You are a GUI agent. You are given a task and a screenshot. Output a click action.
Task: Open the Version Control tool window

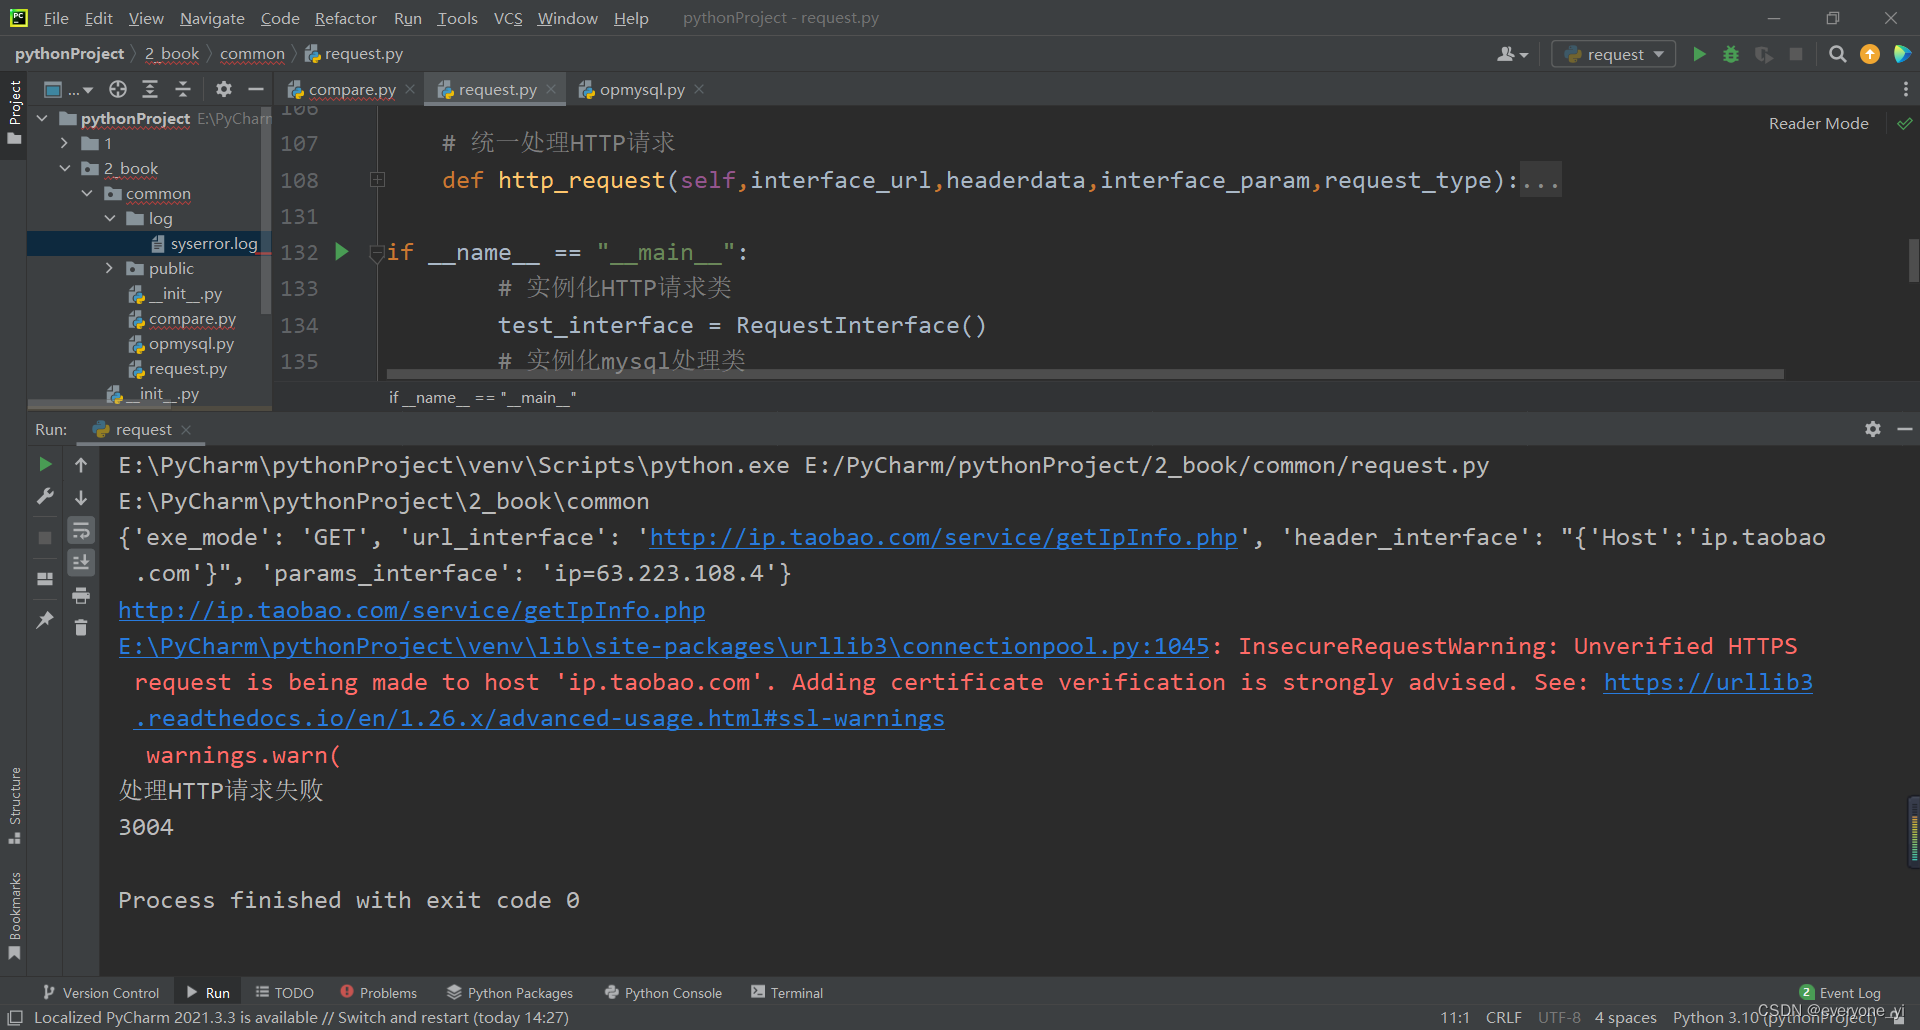coord(101,992)
